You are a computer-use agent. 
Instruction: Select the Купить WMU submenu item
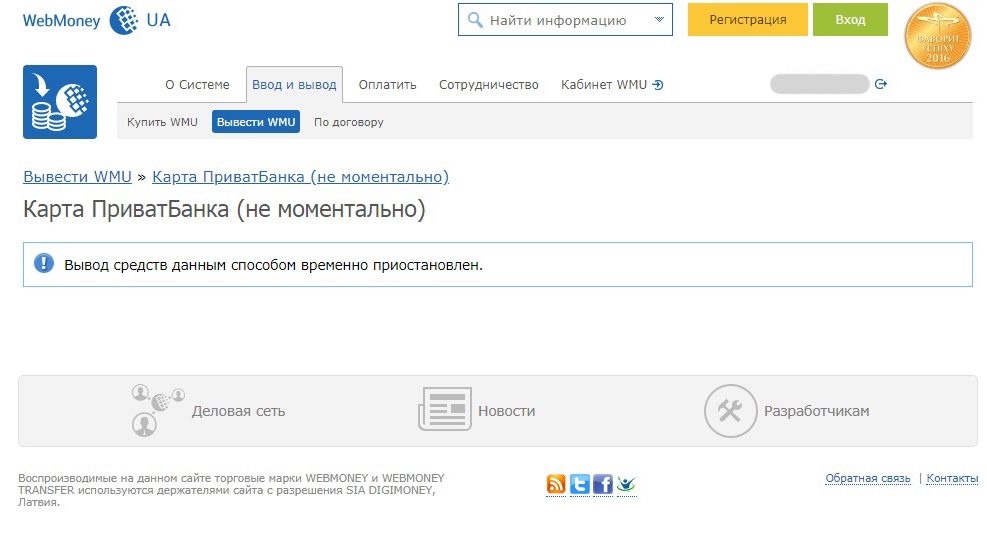[x=162, y=122]
